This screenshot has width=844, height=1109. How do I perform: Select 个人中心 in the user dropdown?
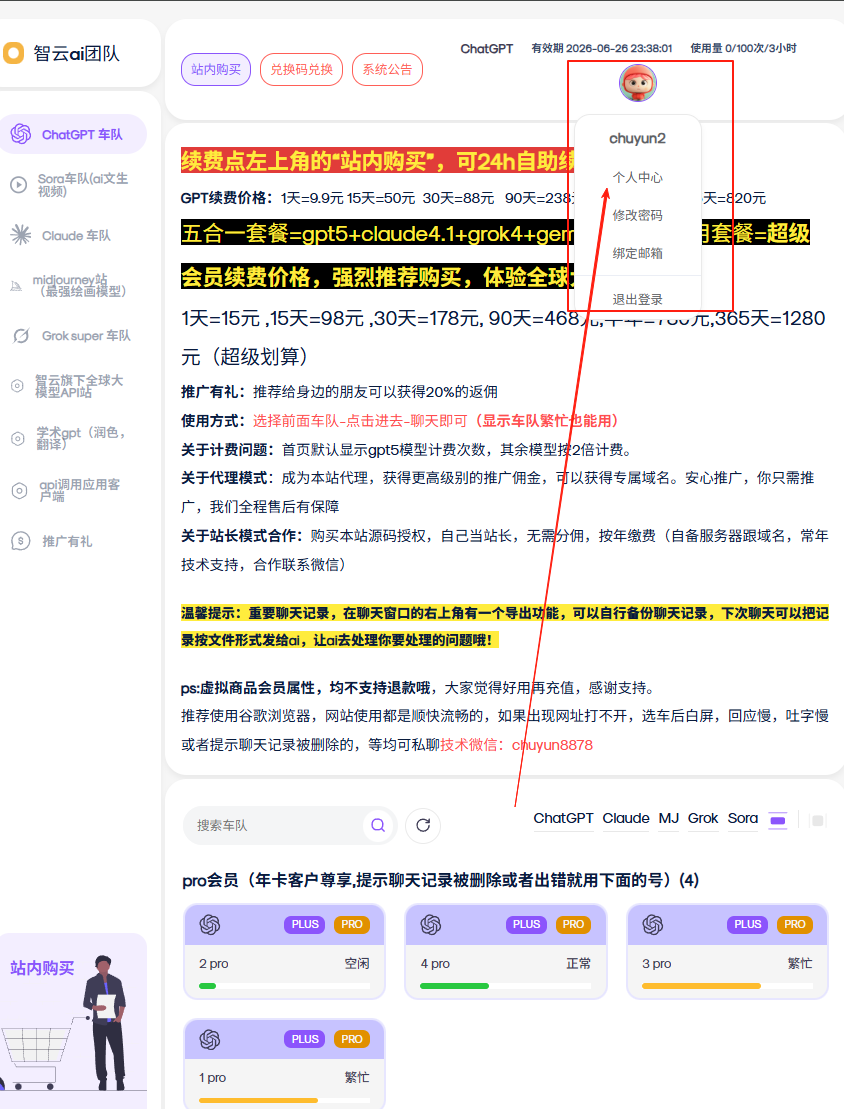pyautogui.click(x=637, y=177)
